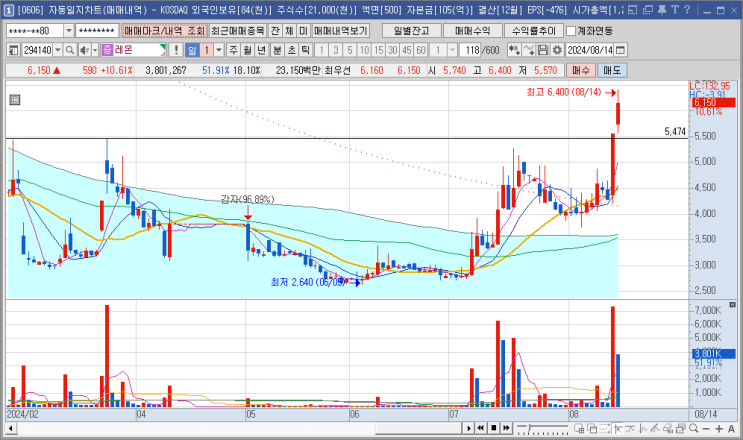Open the stock search magnifier icon
This screenshot has width=743, height=440.
pyautogui.click(x=69, y=50)
